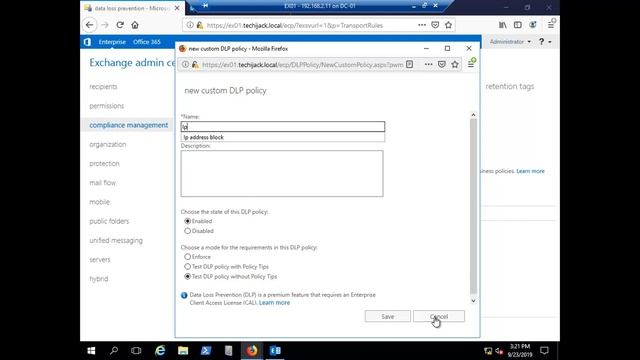Choose Test DLP policy without Policy Tips
The image size is (640, 360).
pyautogui.click(x=188, y=276)
